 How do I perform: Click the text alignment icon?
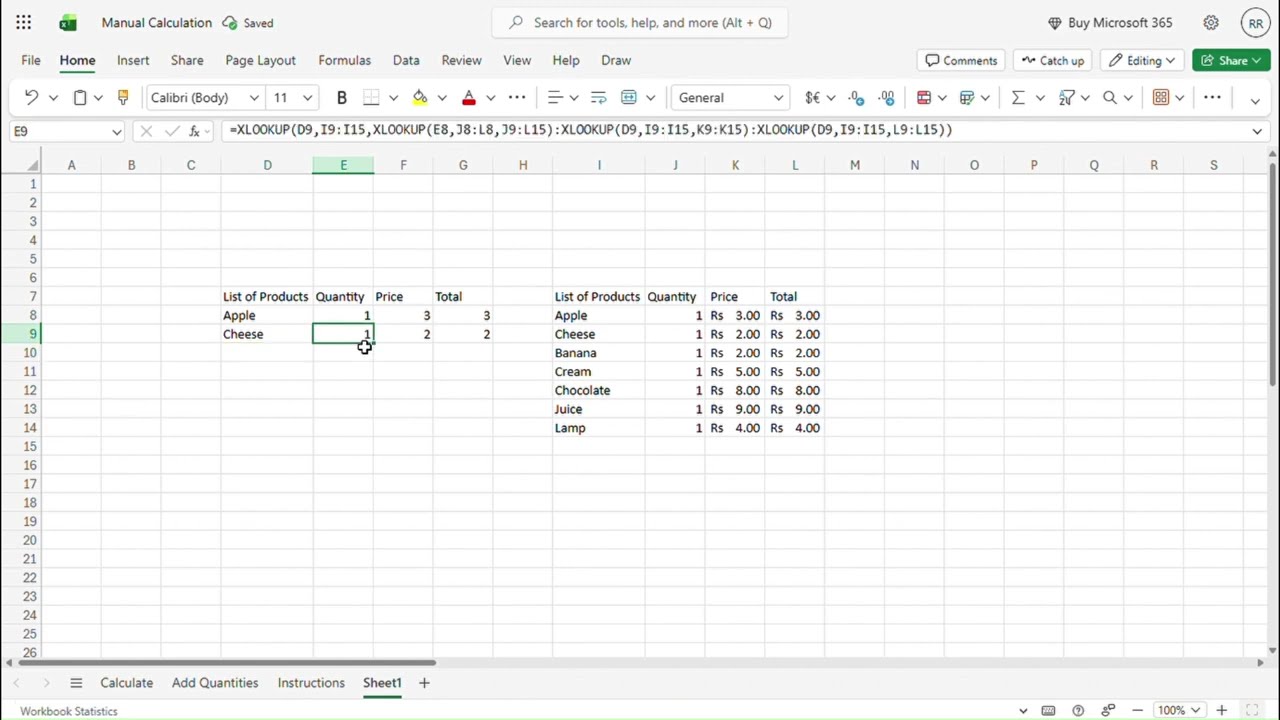pyautogui.click(x=555, y=97)
